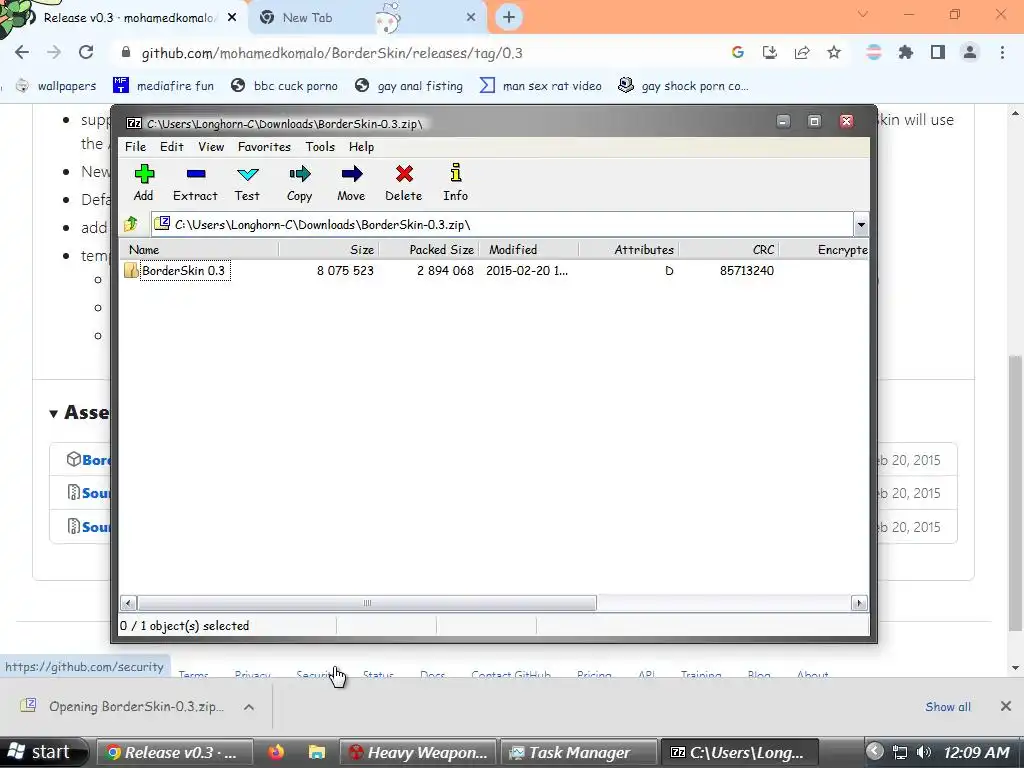1024x768 pixels.
Task: Sort files by the Name column
Action: [x=199, y=249]
